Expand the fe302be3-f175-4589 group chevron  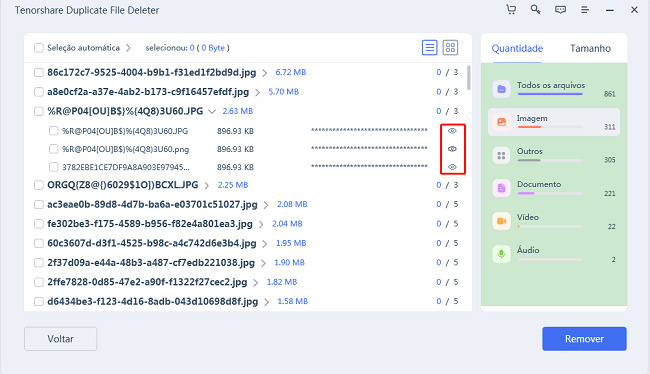tap(261, 225)
